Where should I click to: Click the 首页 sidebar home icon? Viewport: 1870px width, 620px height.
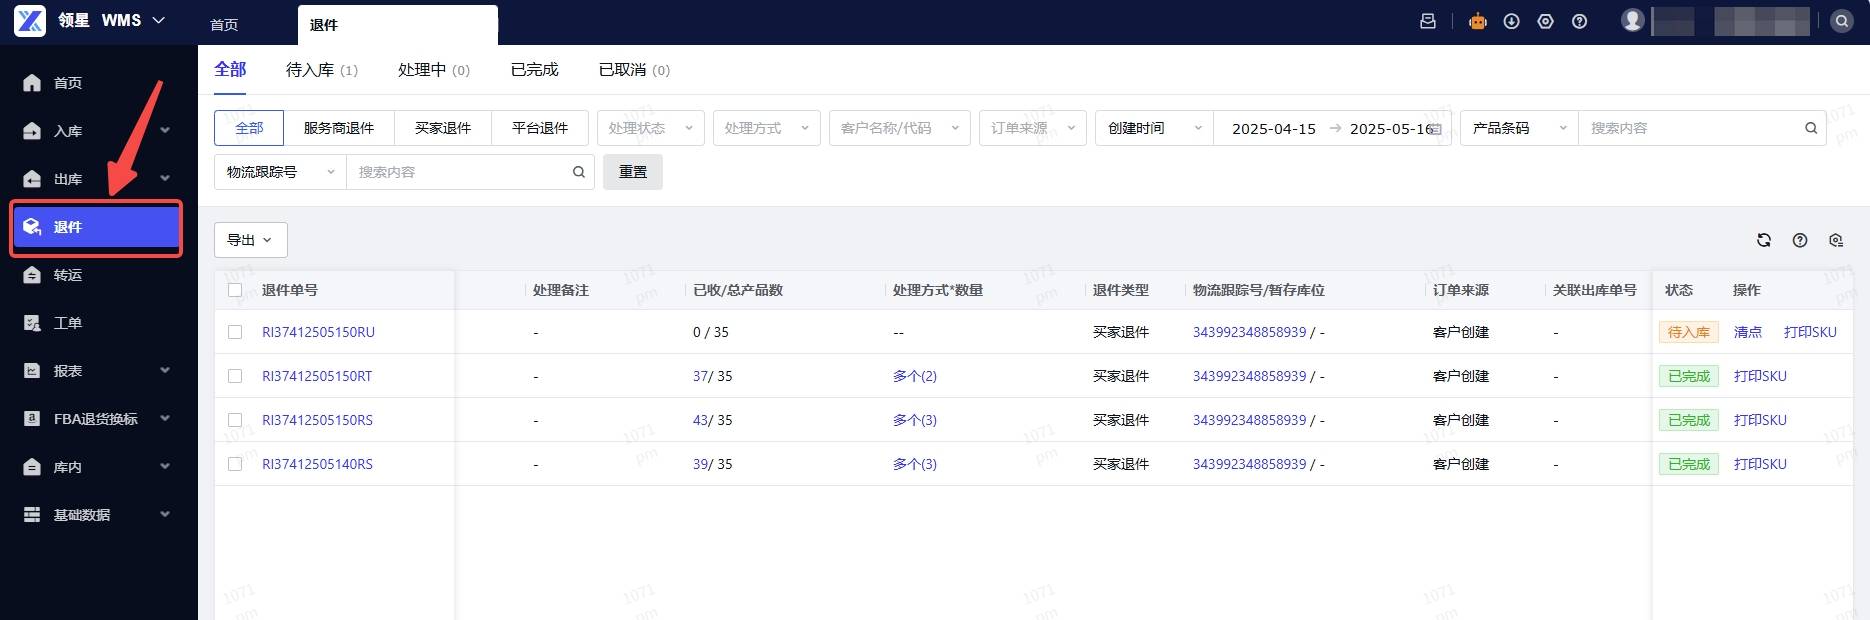32,83
